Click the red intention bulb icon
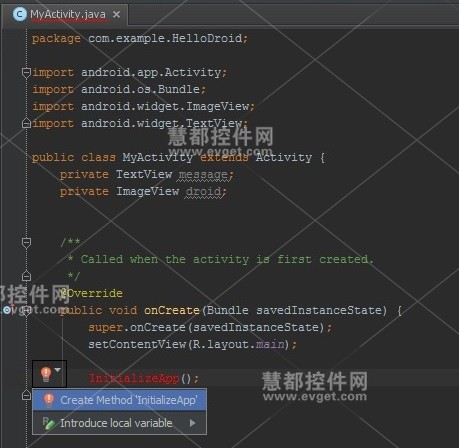Image resolution: width=459 pixels, height=448 pixels. click(x=46, y=374)
